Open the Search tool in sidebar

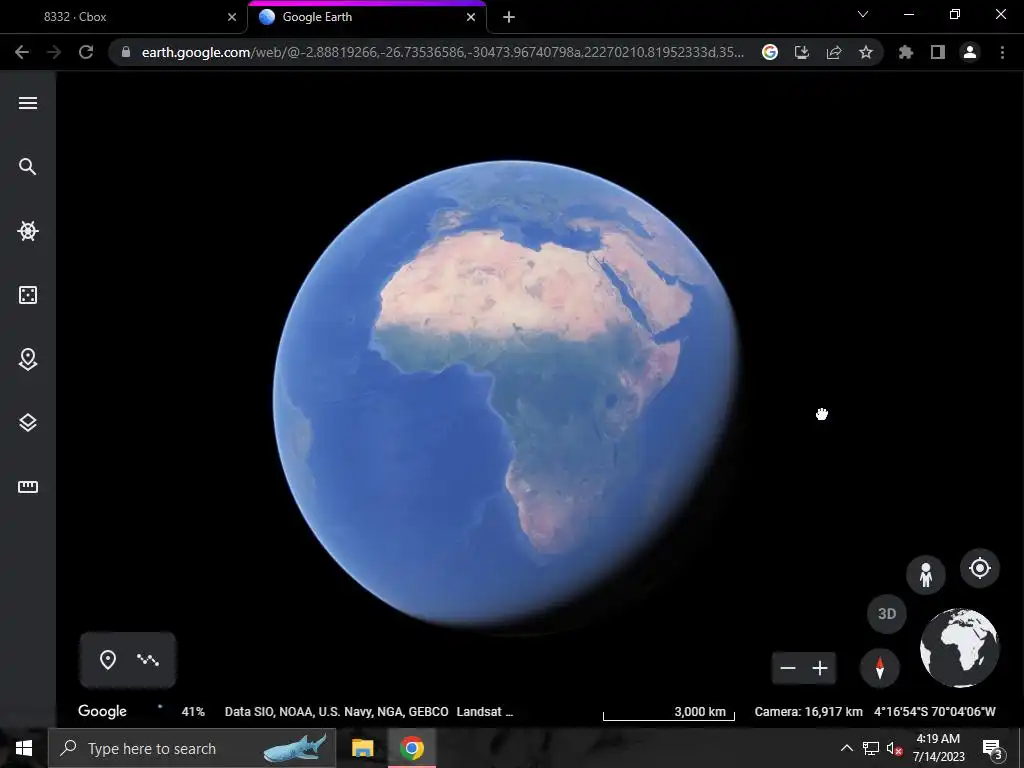(x=27, y=167)
